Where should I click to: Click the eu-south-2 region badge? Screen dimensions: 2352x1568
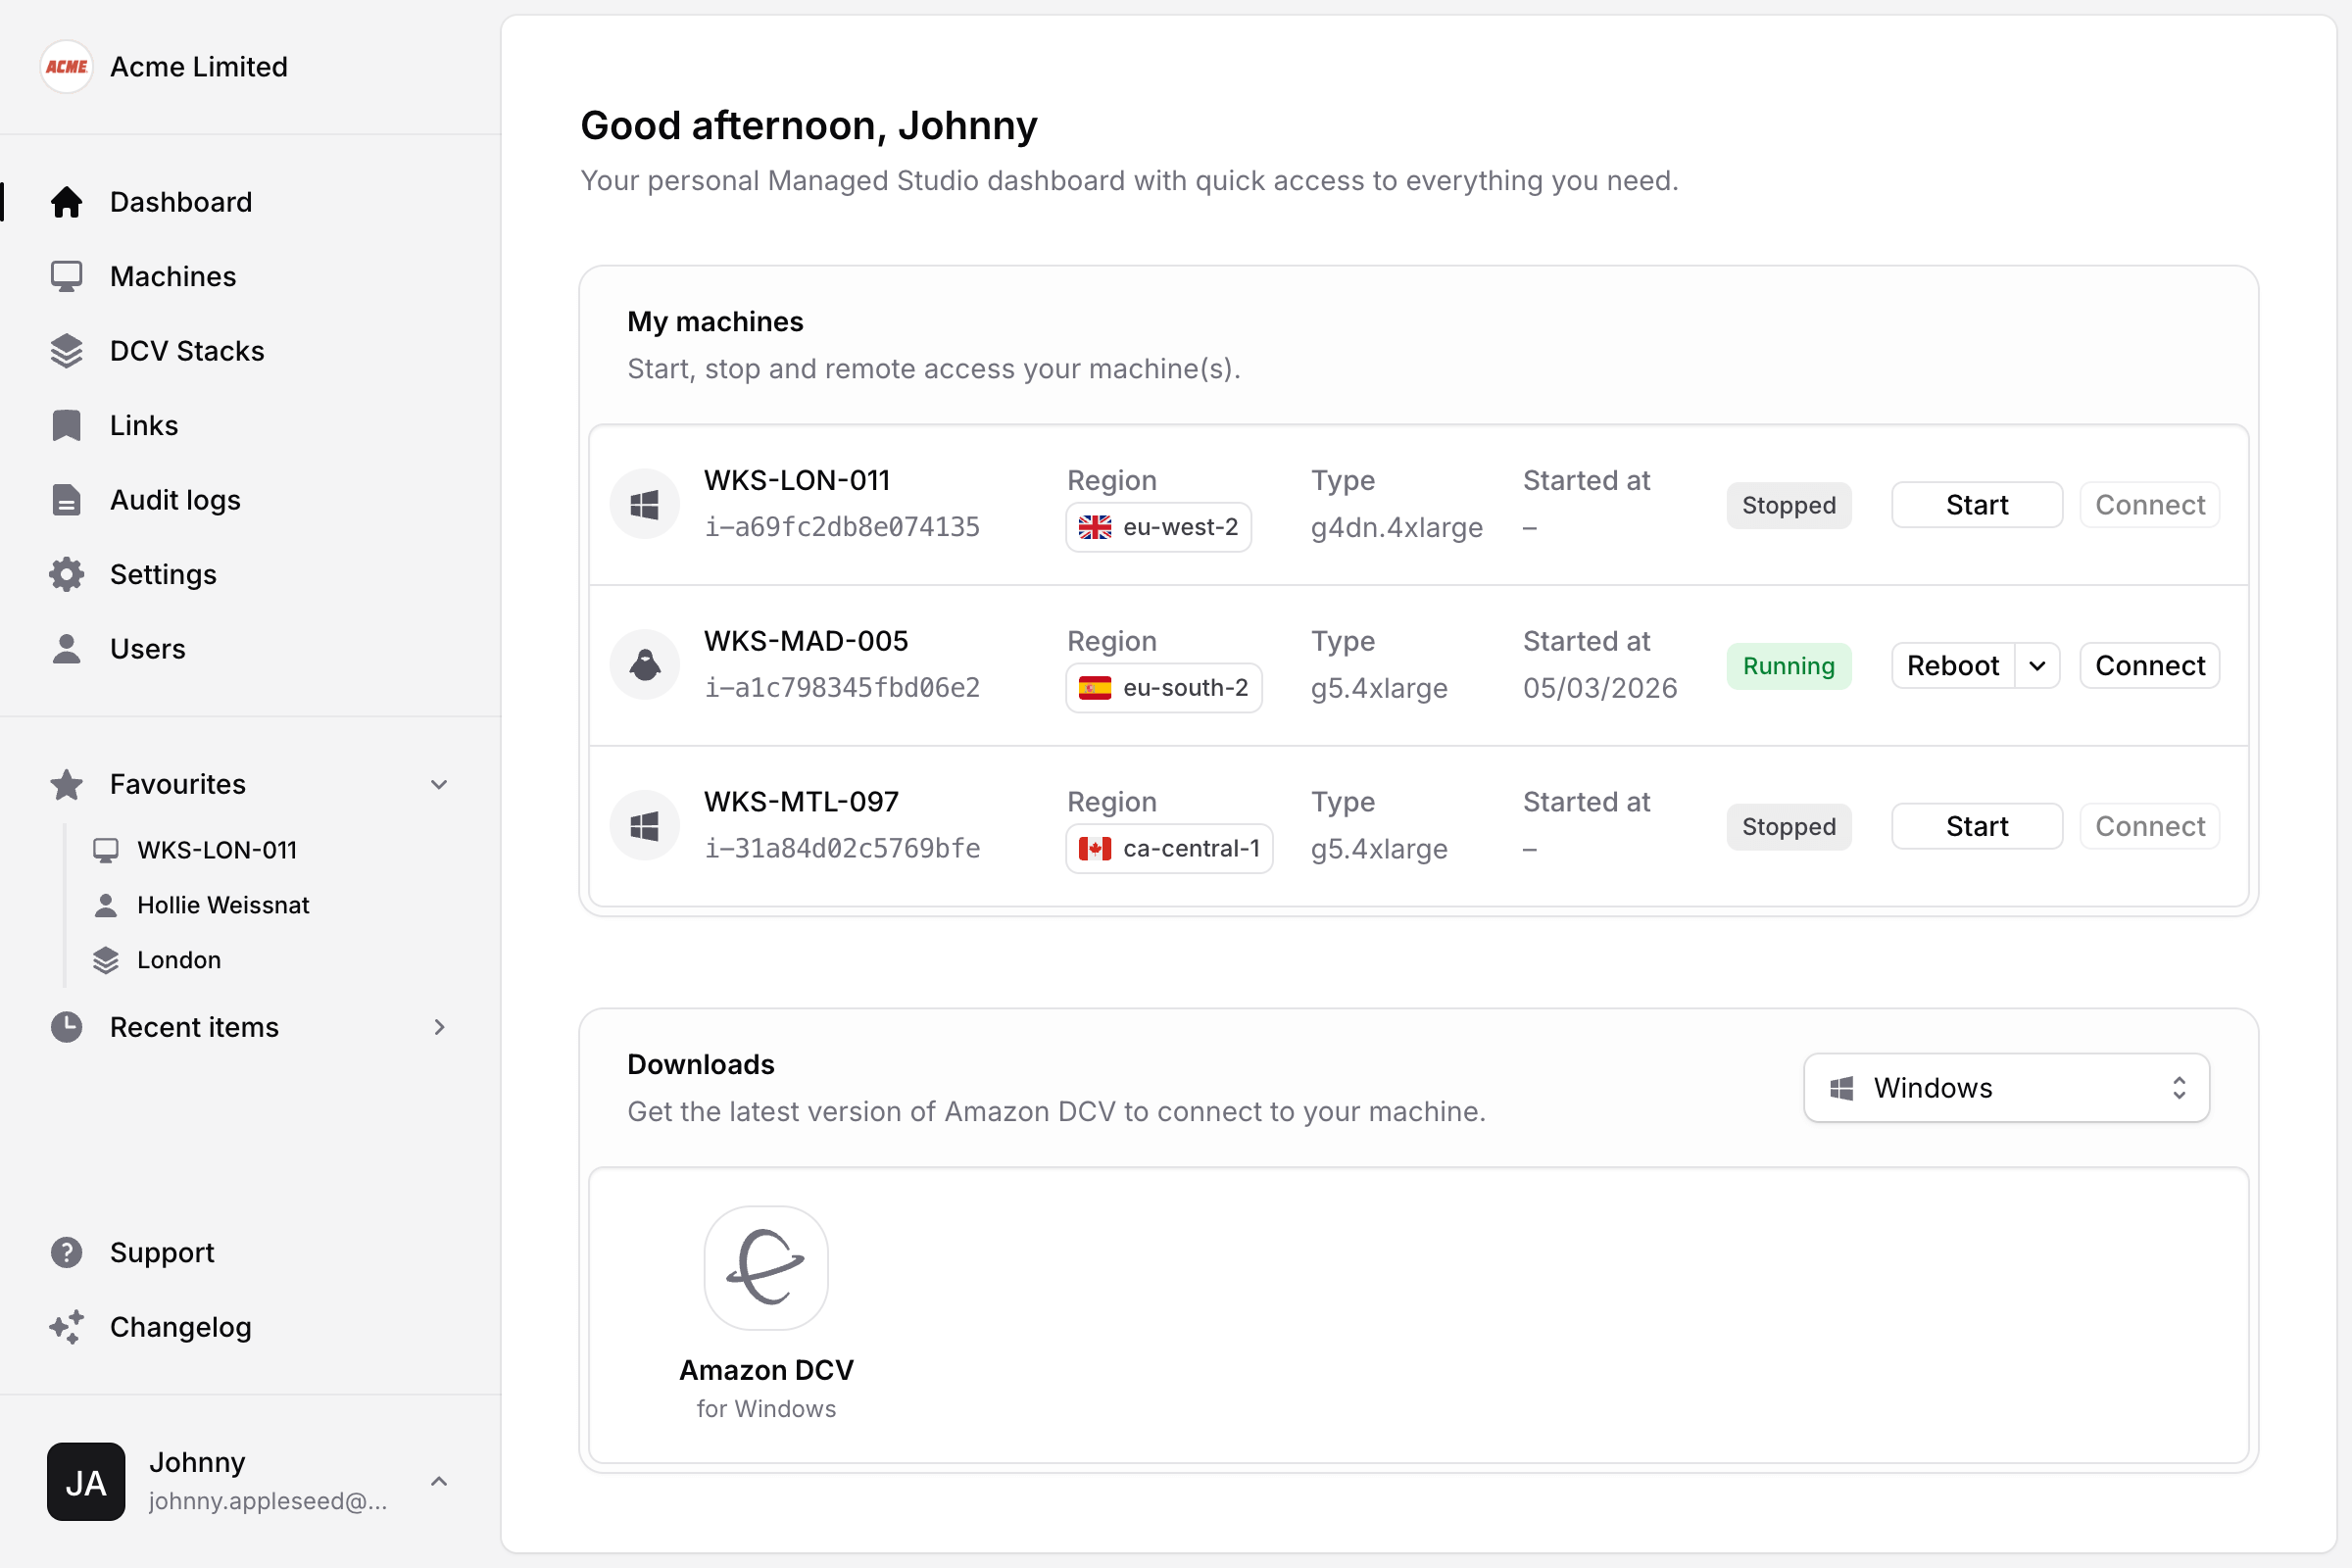point(1163,688)
